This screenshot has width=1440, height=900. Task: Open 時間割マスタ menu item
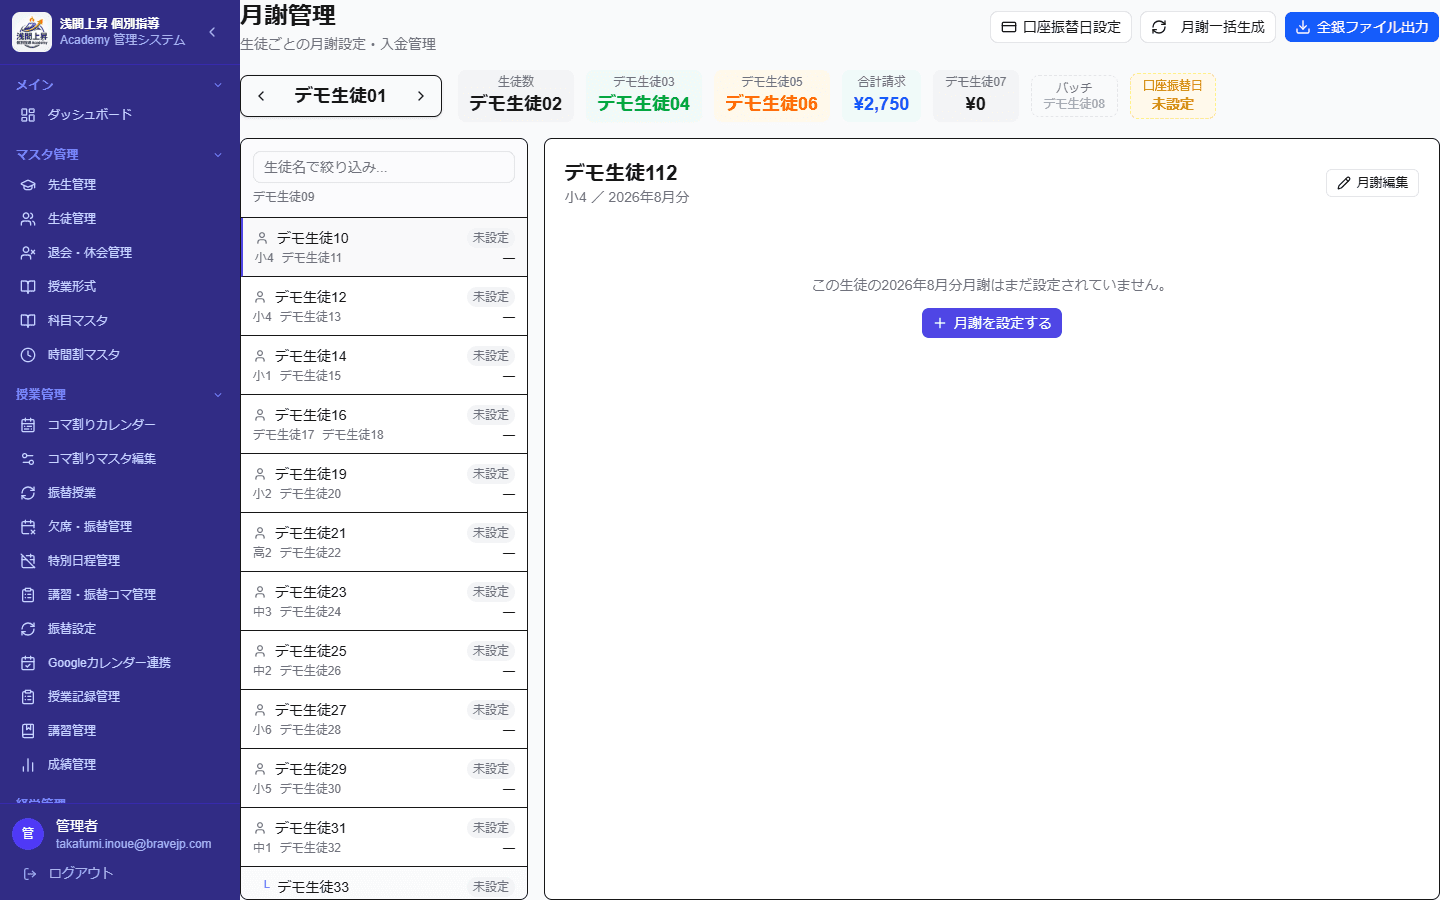point(120,355)
